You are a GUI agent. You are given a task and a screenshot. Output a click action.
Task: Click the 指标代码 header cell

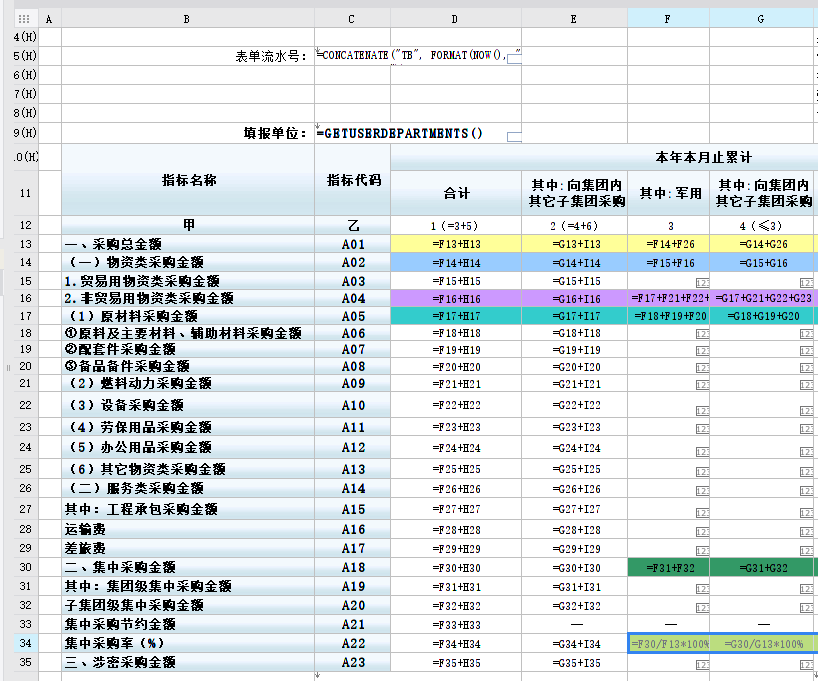pyautogui.click(x=352, y=180)
